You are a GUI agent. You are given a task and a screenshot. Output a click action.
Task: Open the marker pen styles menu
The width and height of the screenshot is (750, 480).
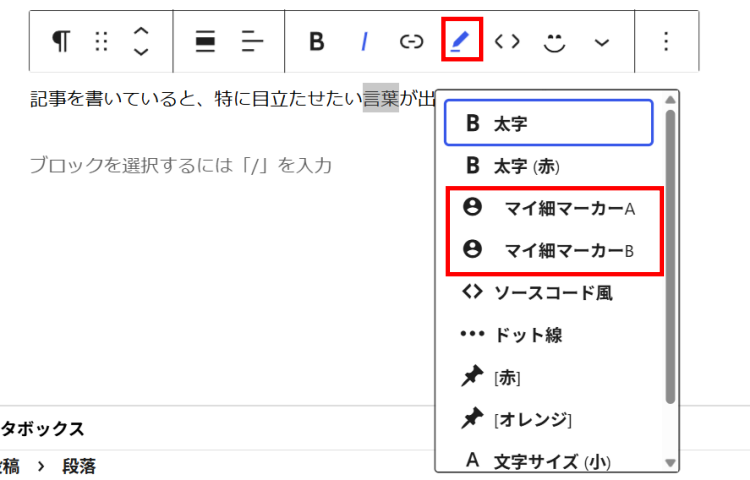(x=462, y=40)
